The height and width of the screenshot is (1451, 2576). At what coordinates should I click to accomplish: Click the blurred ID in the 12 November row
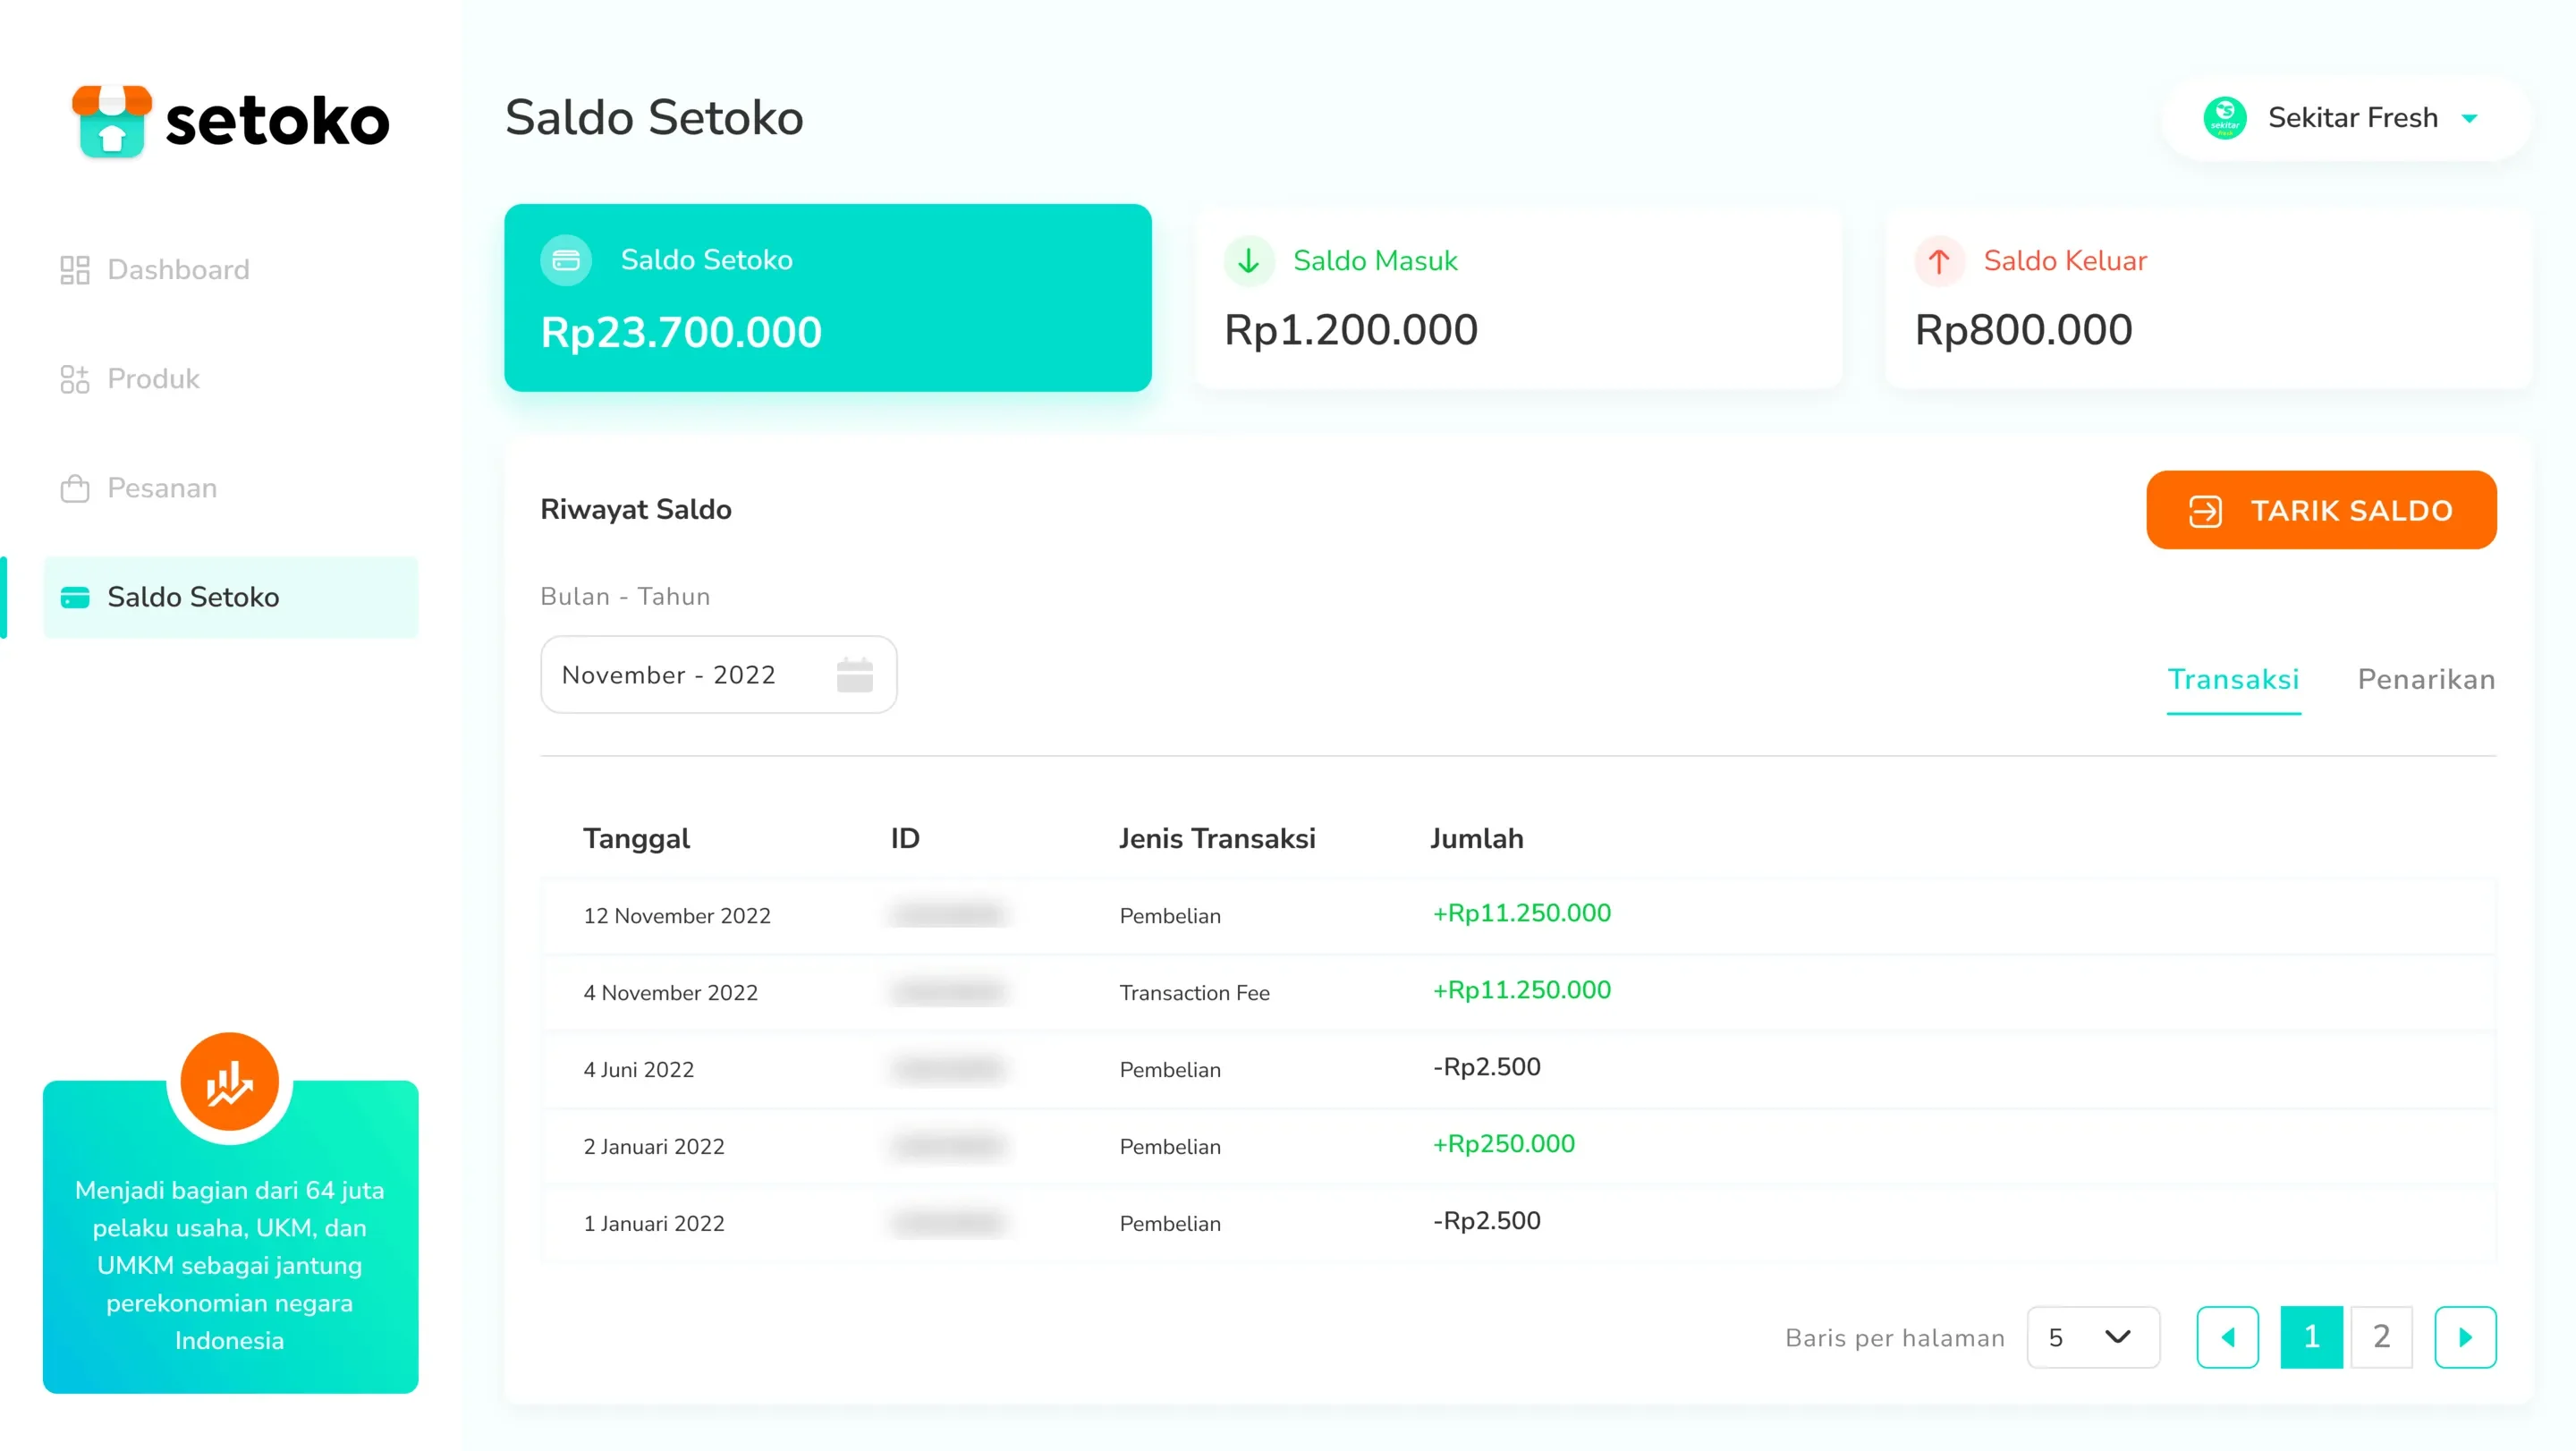pyautogui.click(x=948, y=915)
